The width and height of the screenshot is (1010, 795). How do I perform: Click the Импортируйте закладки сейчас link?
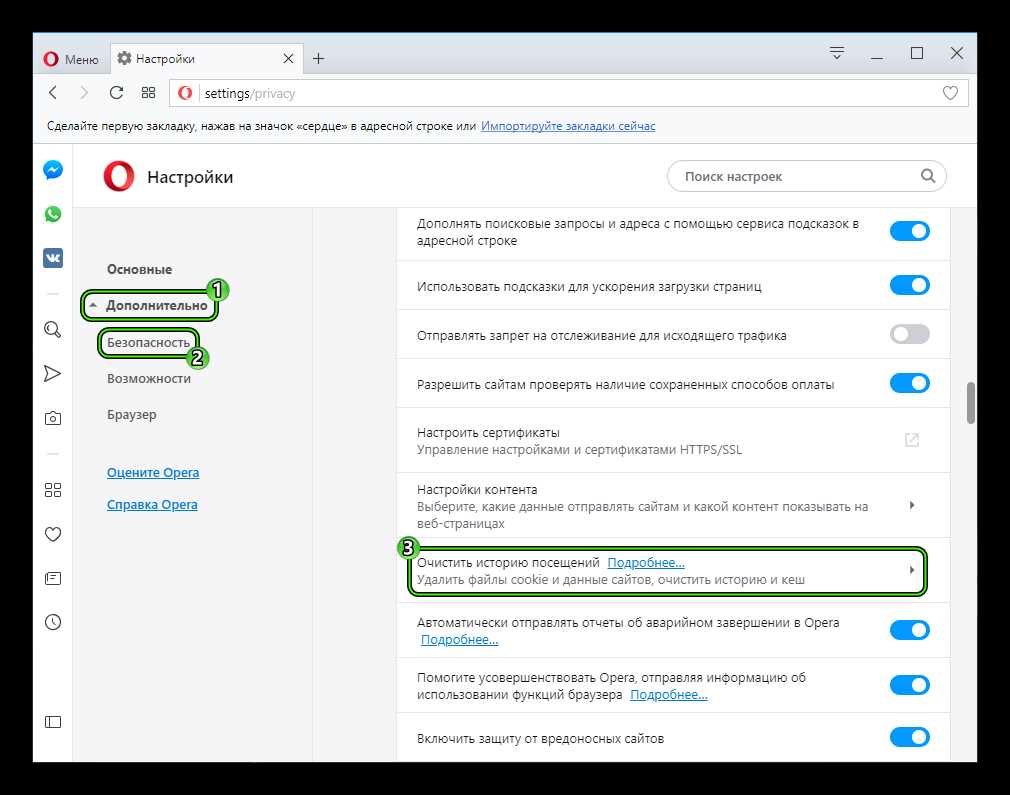coord(568,126)
